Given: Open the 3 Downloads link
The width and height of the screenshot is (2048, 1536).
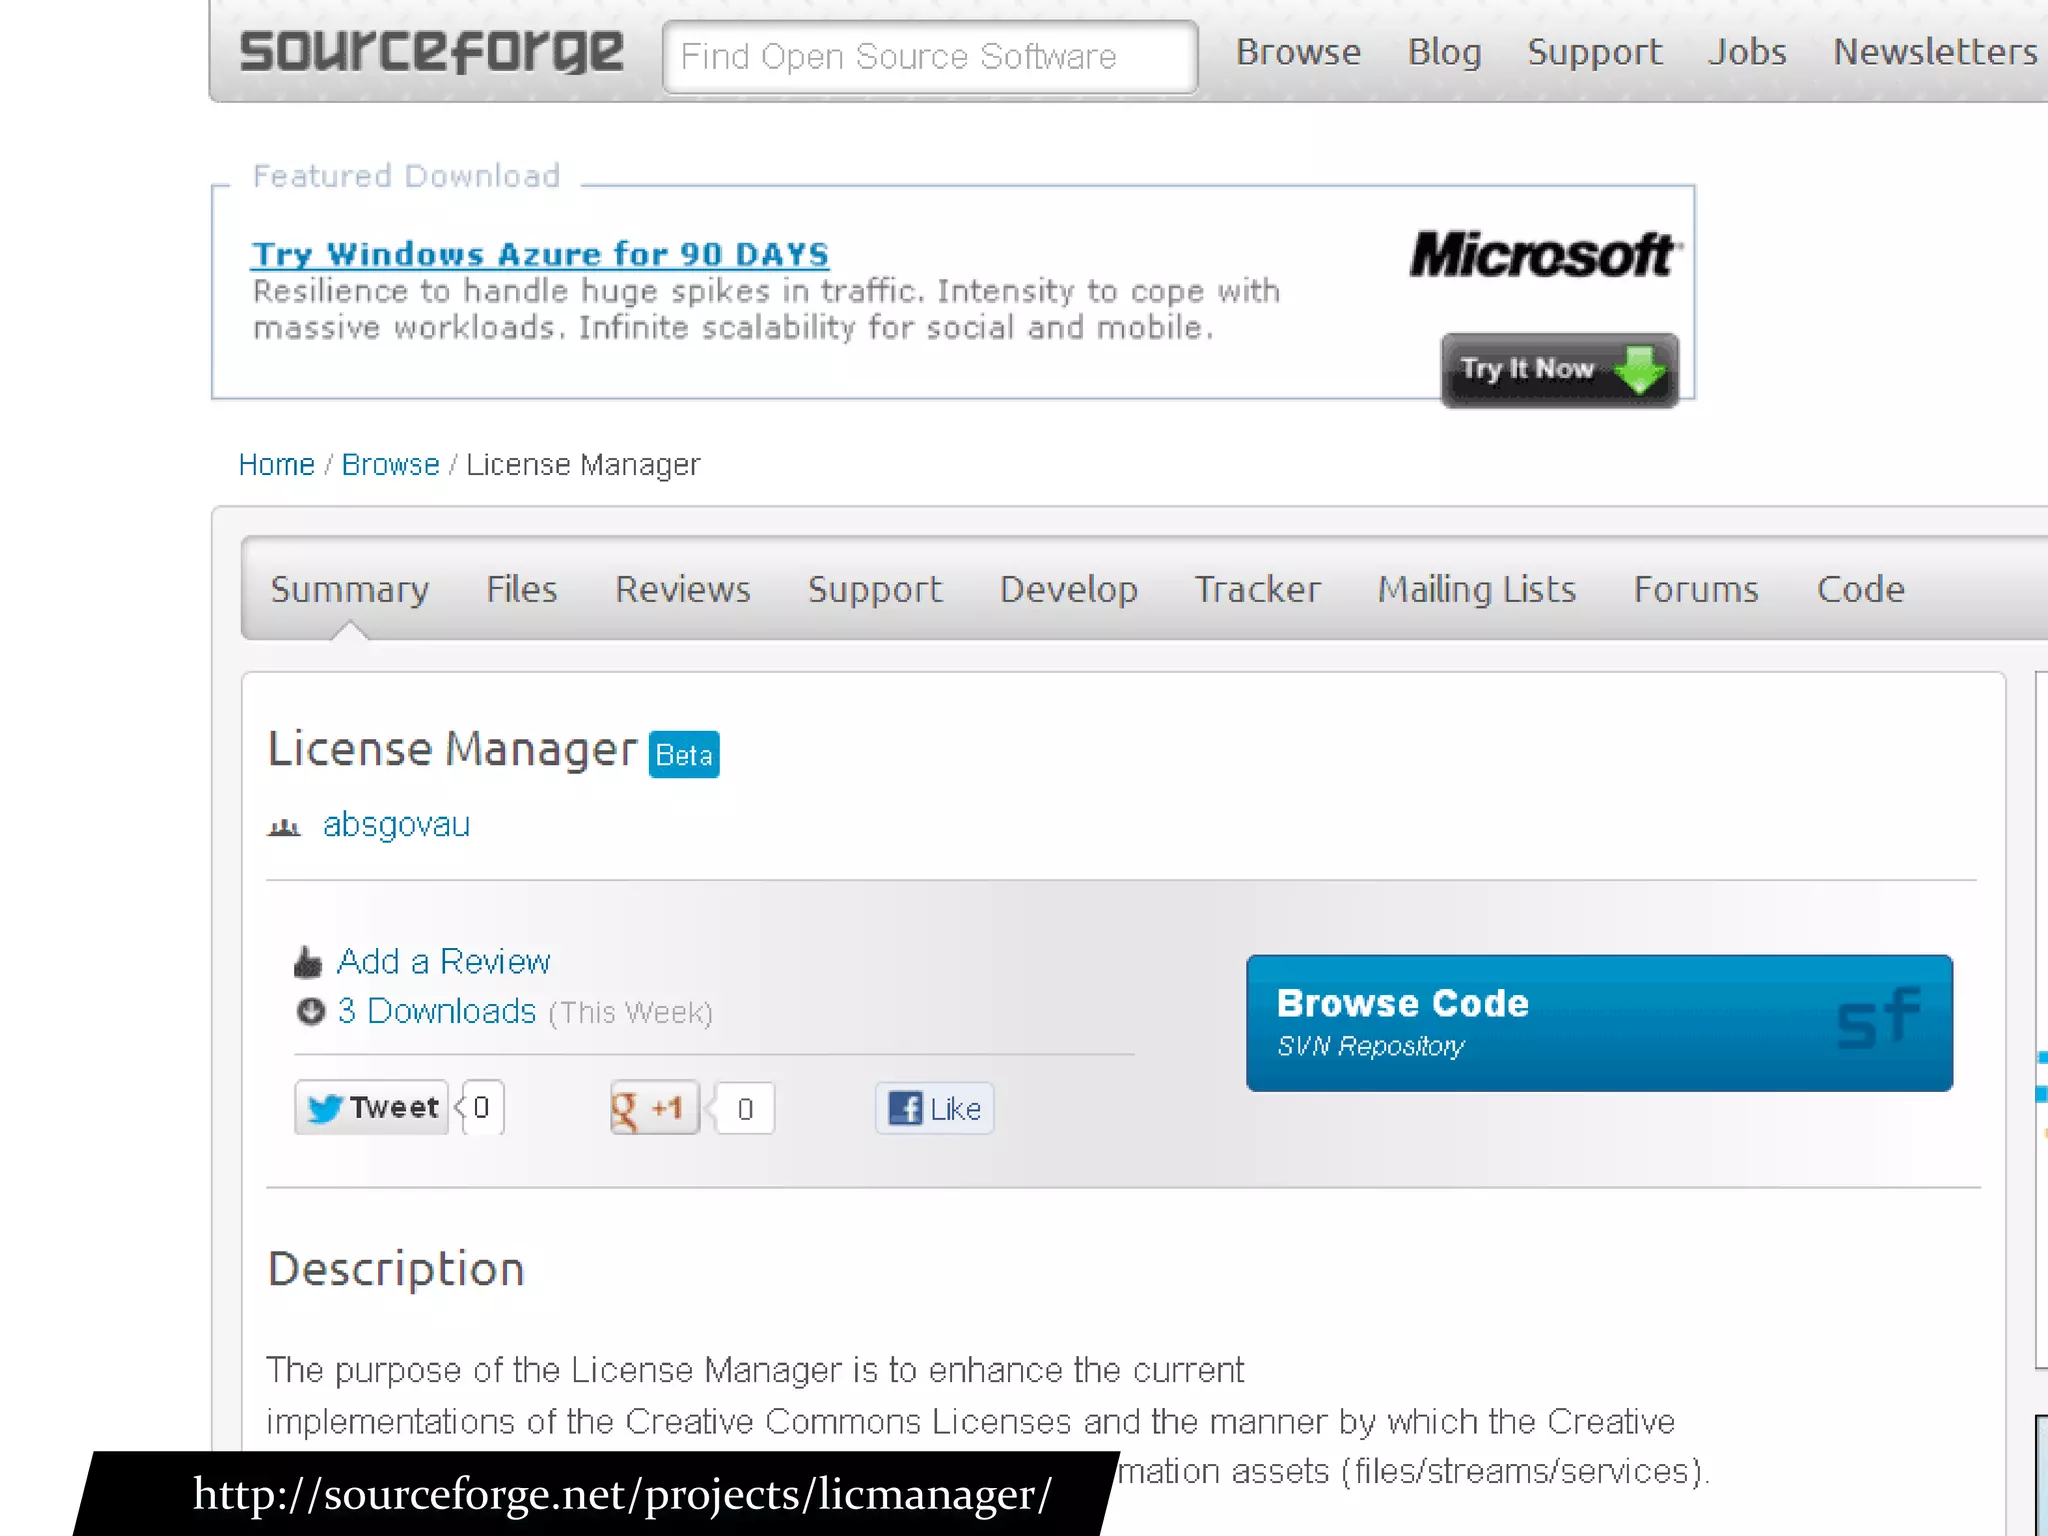Looking at the screenshot, I should tap(437, 1011).
